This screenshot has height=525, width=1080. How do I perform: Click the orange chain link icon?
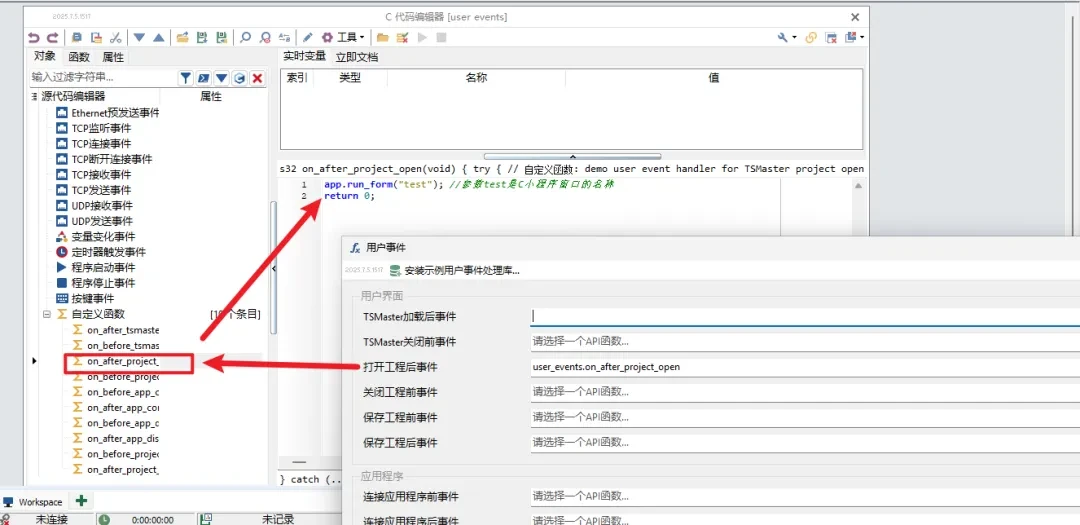pyautogui.click(x=811, y=37)
